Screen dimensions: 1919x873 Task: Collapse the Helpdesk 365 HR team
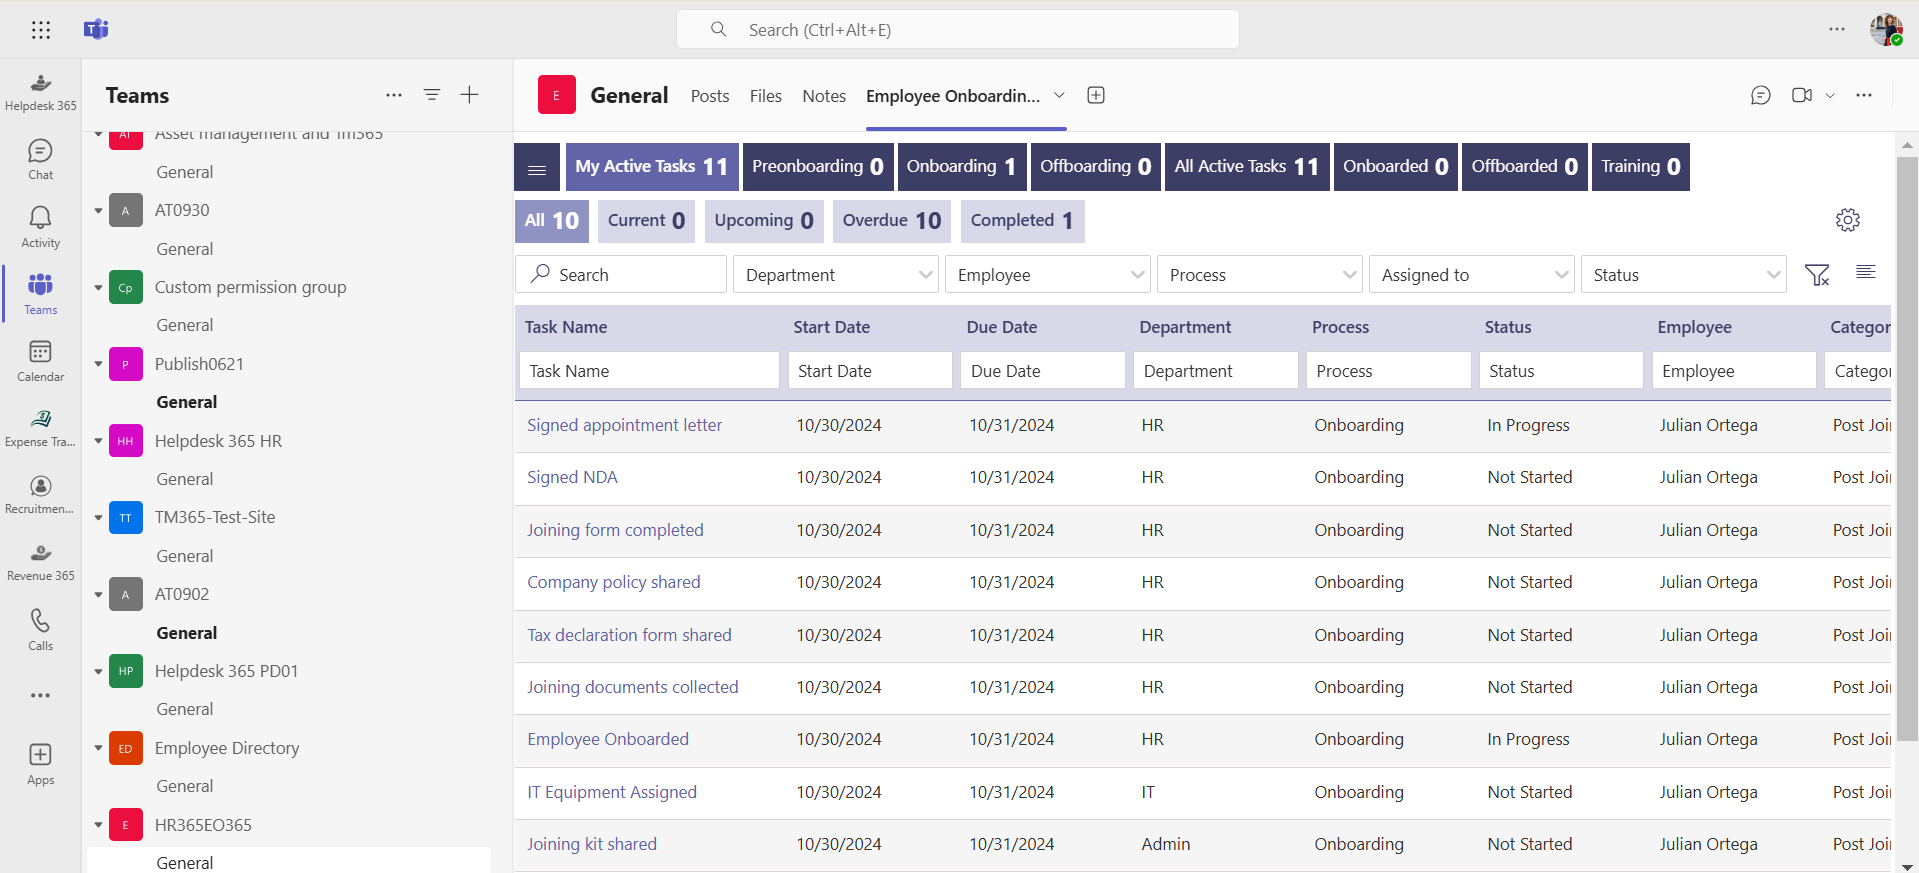point(99,441)
